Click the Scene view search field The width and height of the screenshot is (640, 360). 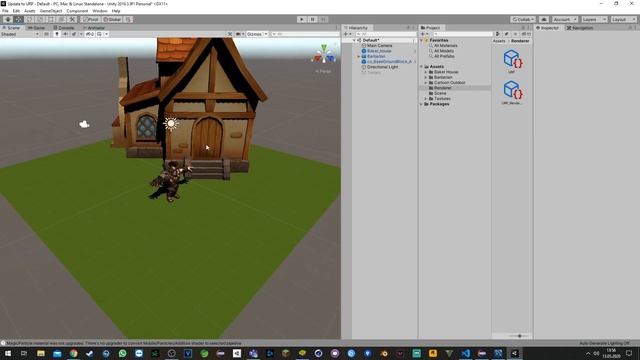305,34
